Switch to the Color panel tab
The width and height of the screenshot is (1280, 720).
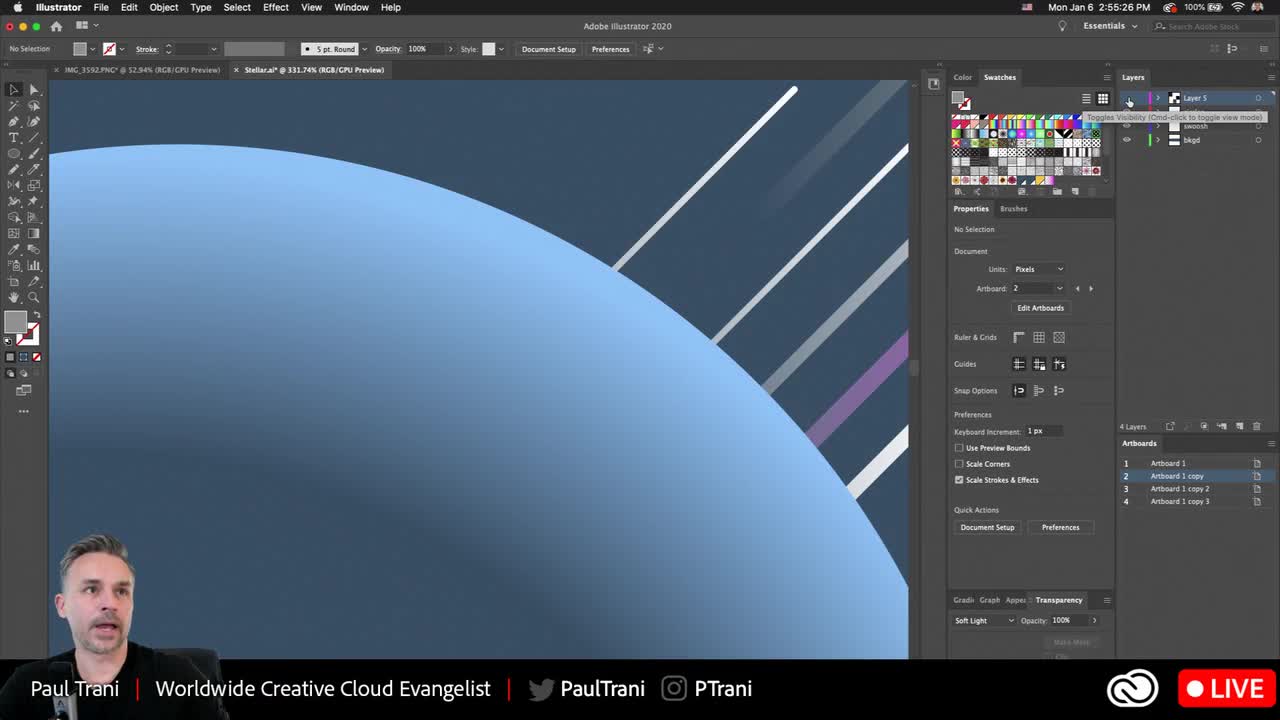point(962,77)
